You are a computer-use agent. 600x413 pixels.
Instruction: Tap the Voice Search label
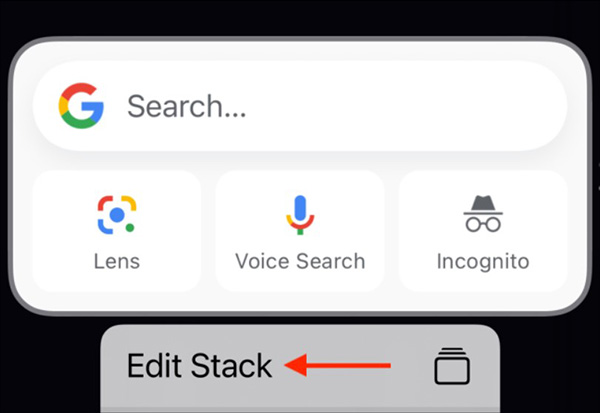point(300,261)
